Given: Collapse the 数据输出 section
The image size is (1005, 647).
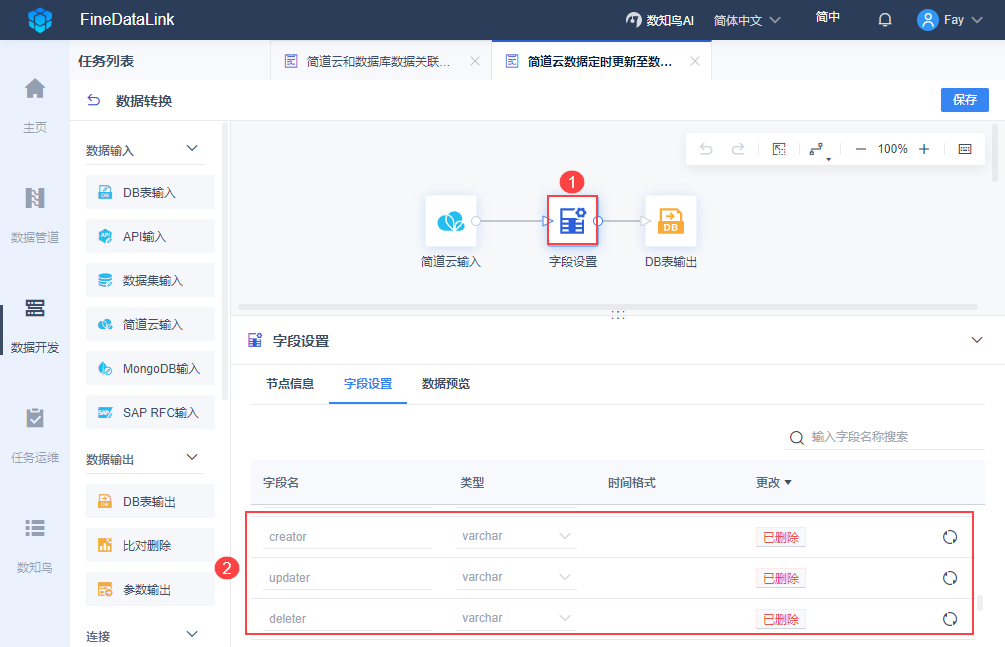Looking at the screenshot, I should pyautogui.click(x=192, y=458).
